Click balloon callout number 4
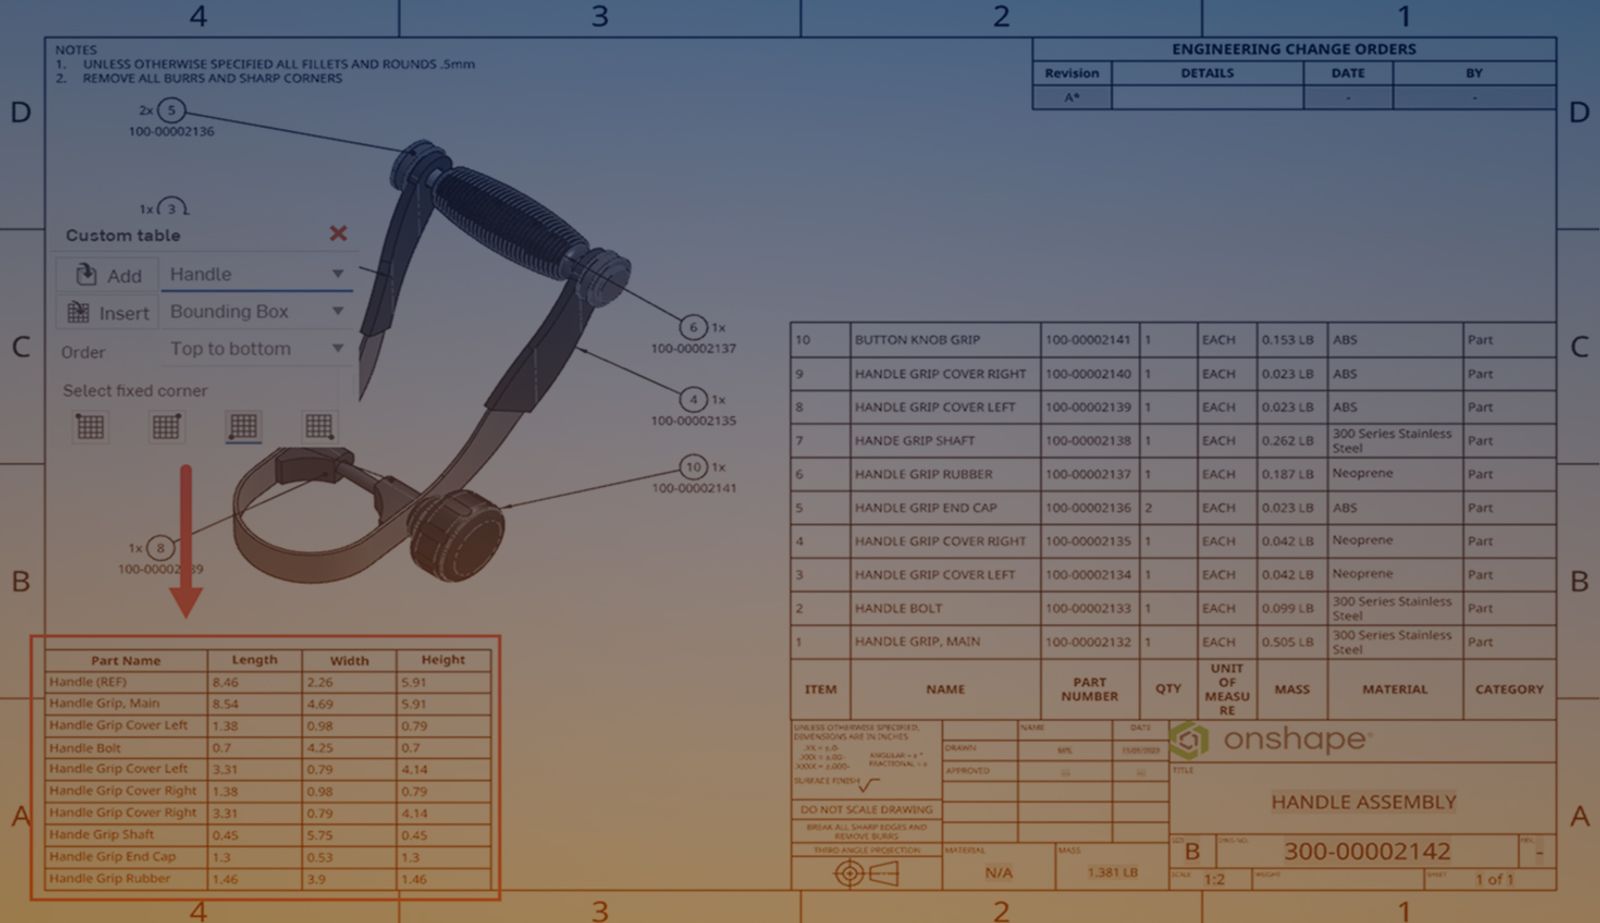The image size is (1600, 923). click(x=693, y=400)
